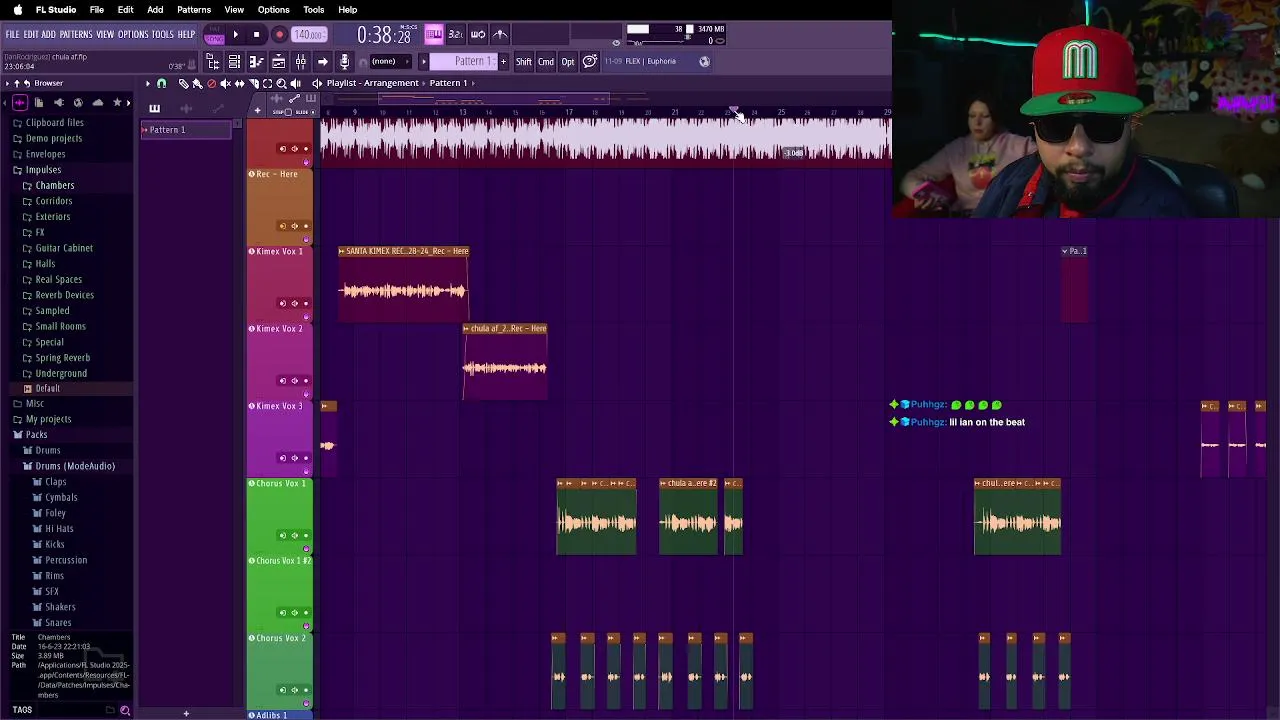Open the in-app PATTERNS menu
Screen dimensions: 1280x720
click(76, 34)
